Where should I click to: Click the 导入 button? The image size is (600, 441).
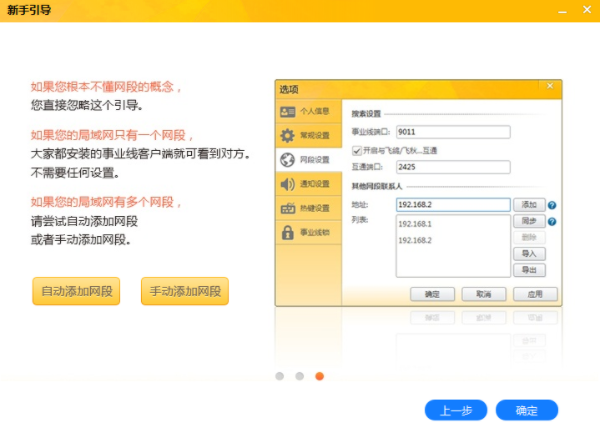click(529, 253)
